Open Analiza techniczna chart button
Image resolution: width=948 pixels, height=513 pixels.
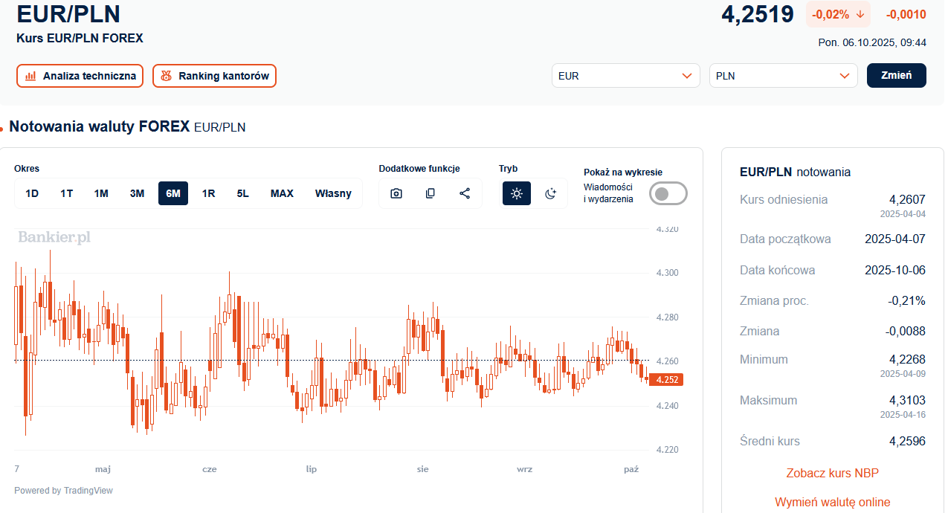tap(80, 76)
